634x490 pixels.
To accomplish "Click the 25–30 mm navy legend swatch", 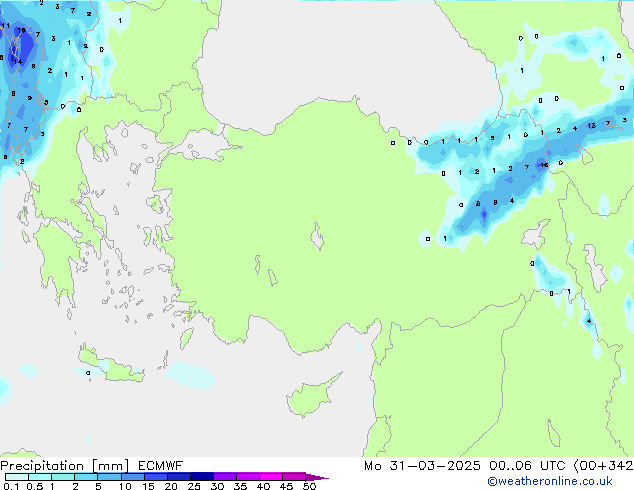I will pos(202,477).
